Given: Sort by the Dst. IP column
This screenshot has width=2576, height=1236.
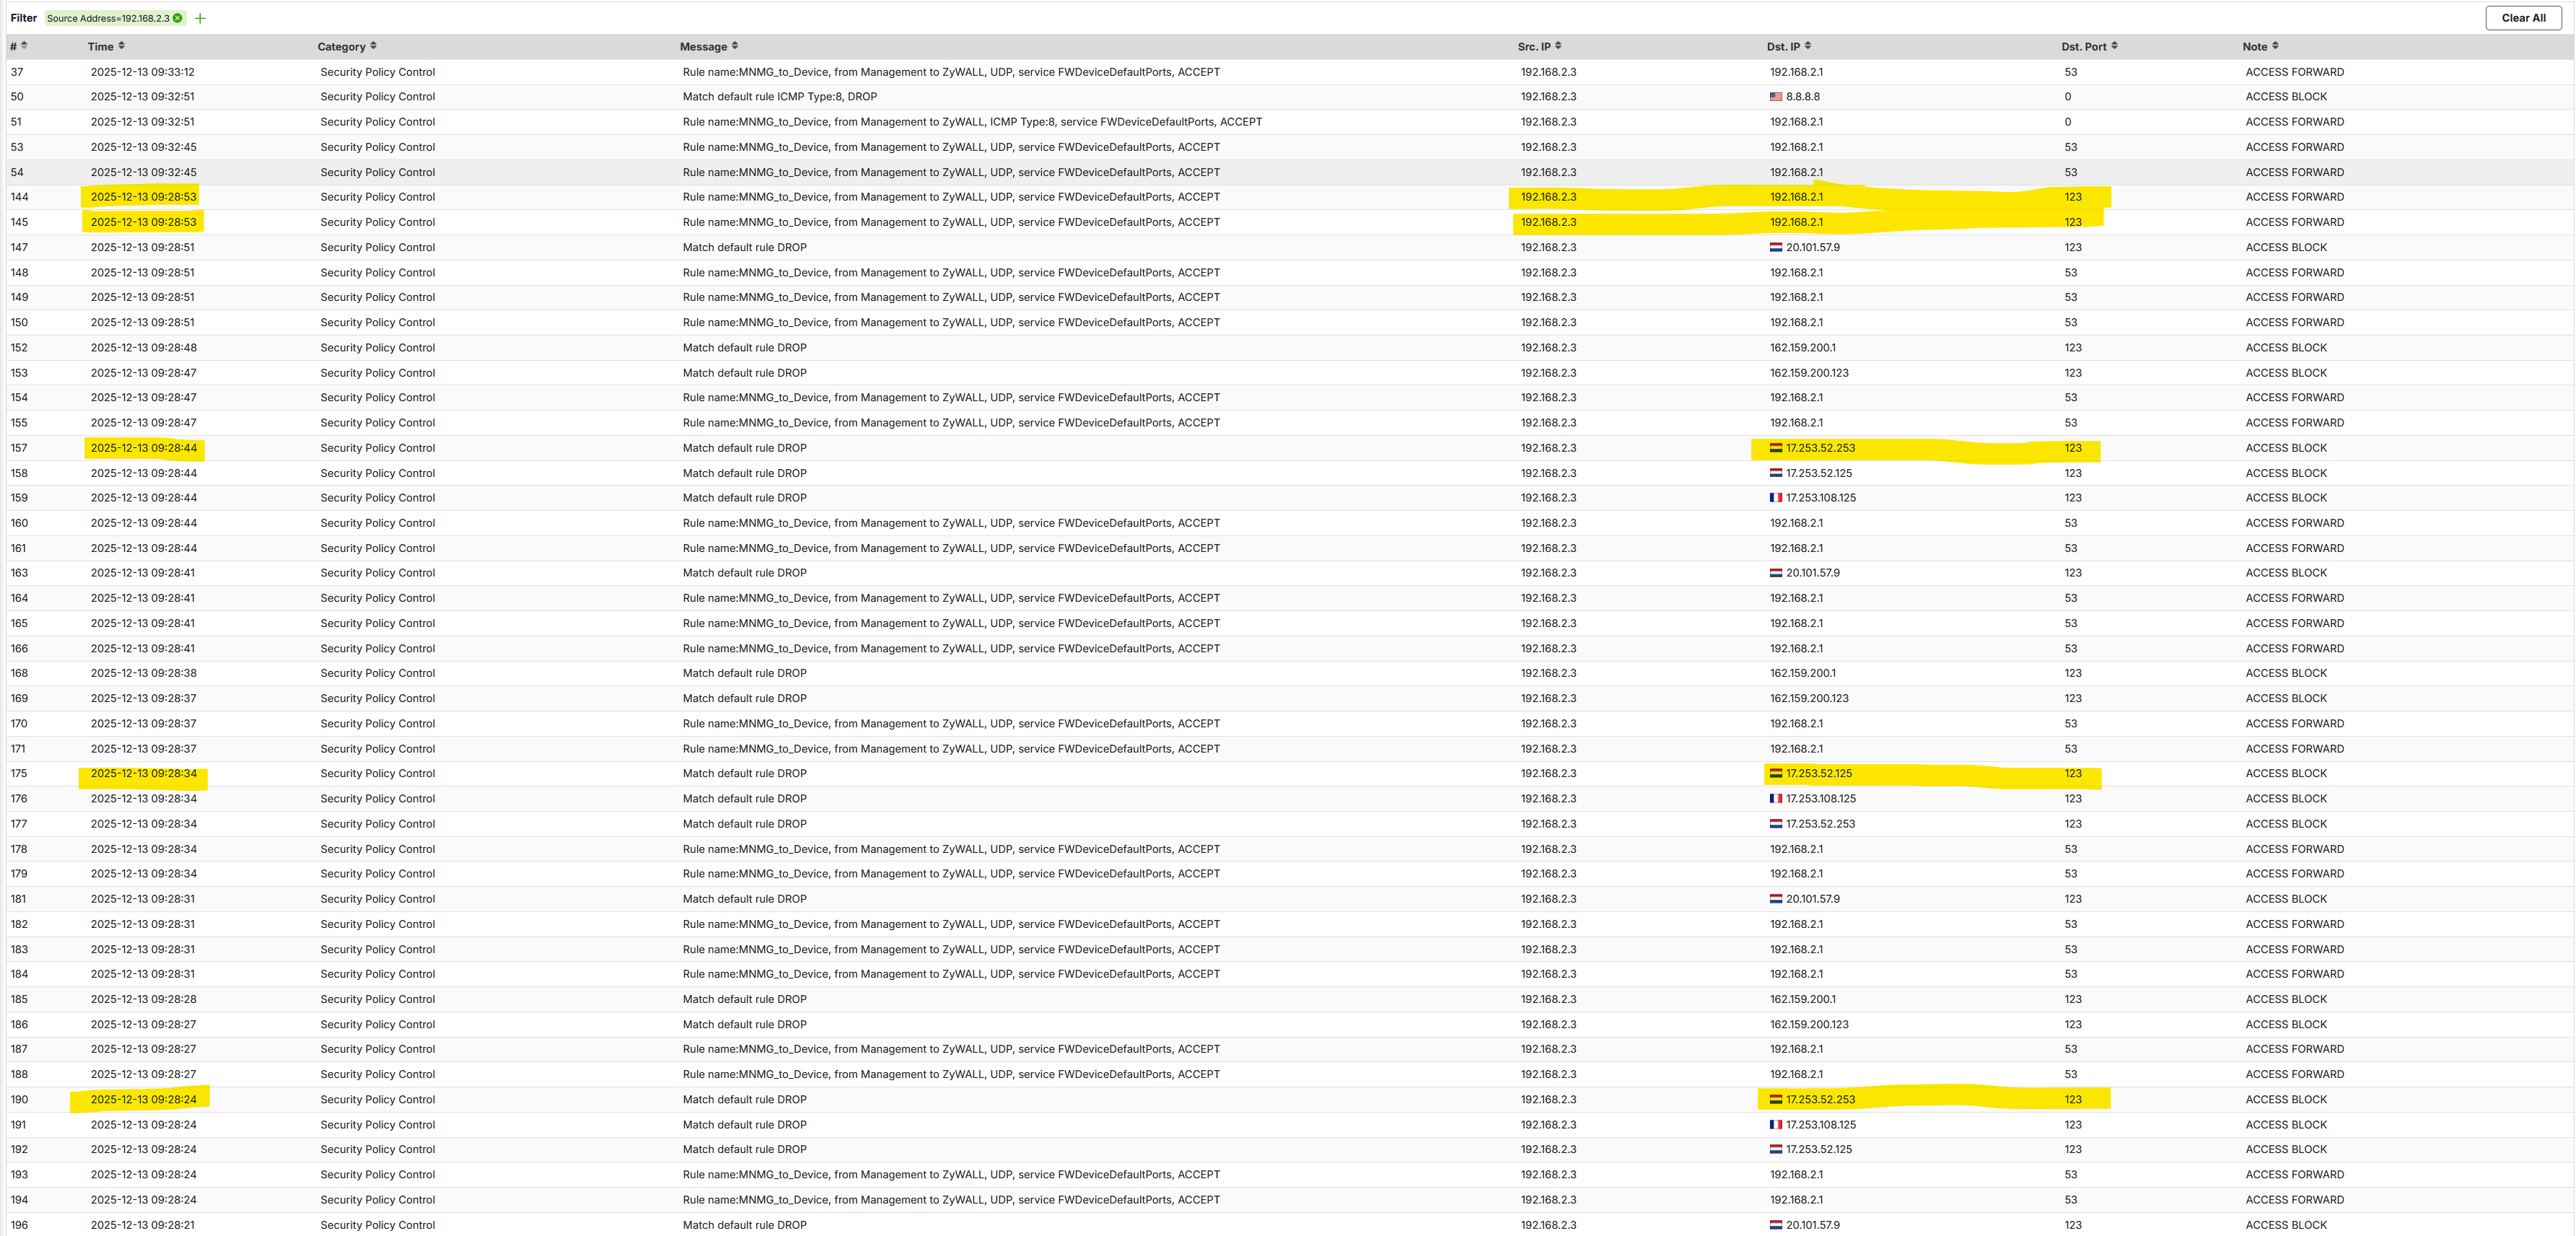Looking at the screenshot, I should tap(1808, 46).
